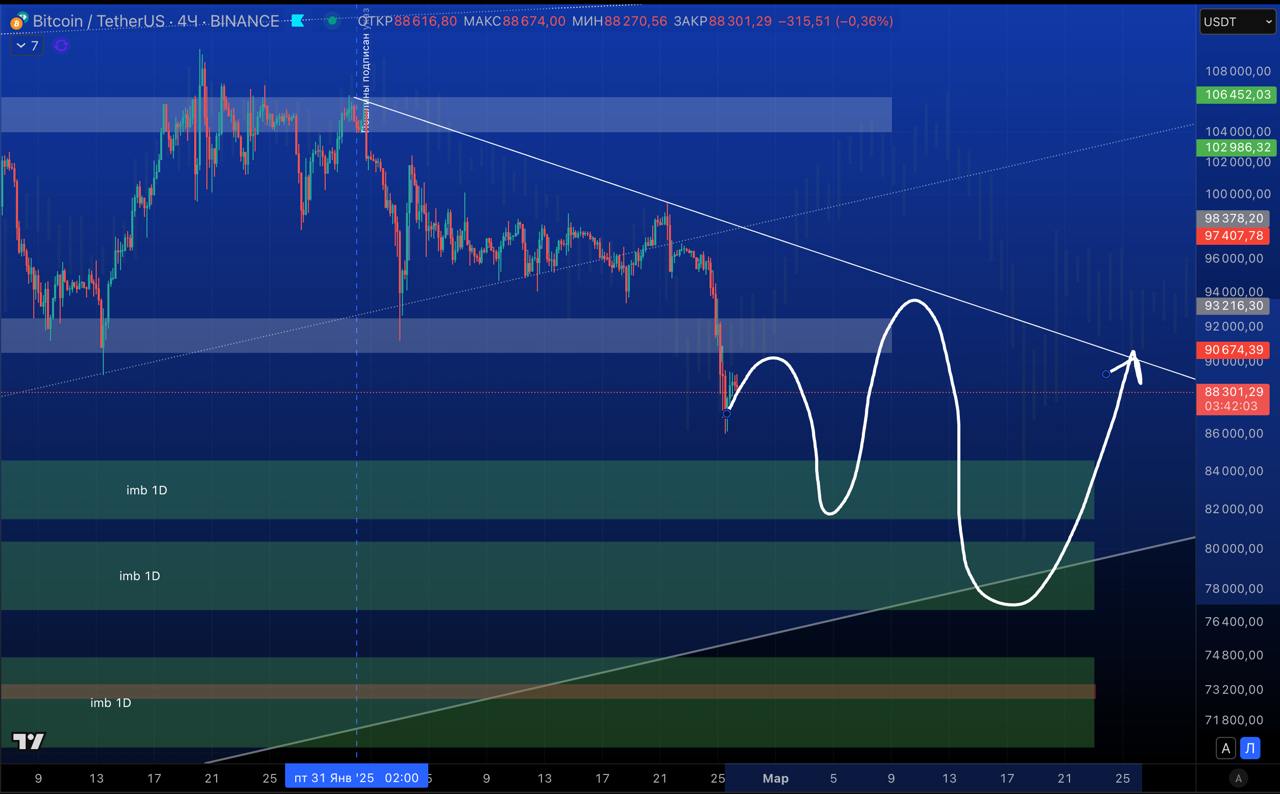The width and height of the screenshot is (1280, 794).
Task: Select the green 106 452,03 price label
Action: tap(1236, 95)
